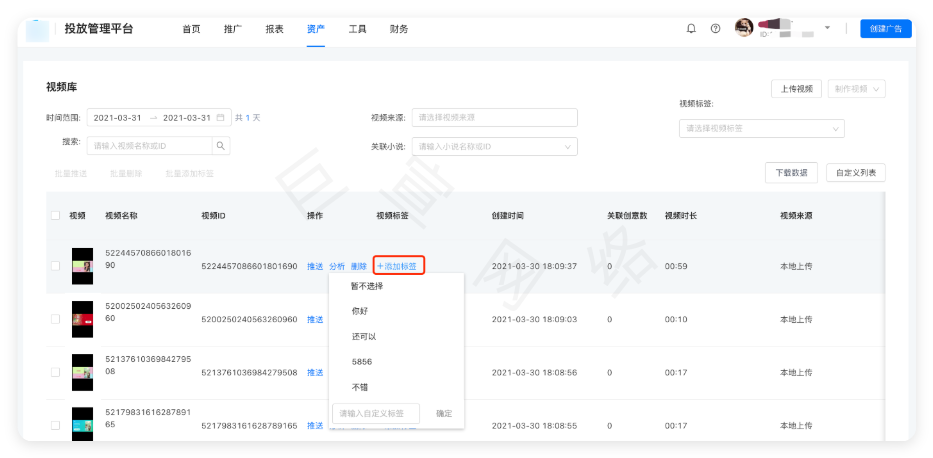
Task: Confirm custom tag with 确定
Action: [x=444, y=413]
